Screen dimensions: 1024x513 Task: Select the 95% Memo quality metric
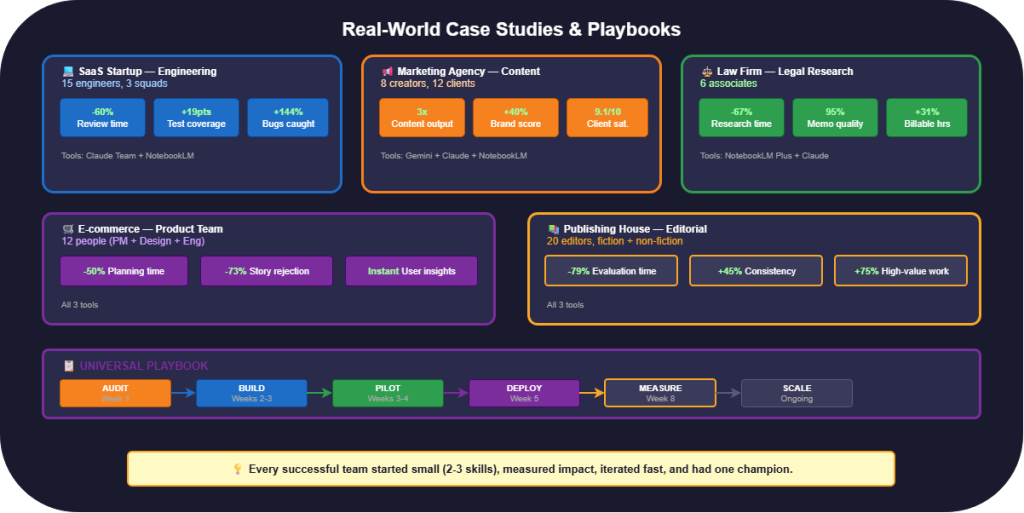(x=835, y=117)
